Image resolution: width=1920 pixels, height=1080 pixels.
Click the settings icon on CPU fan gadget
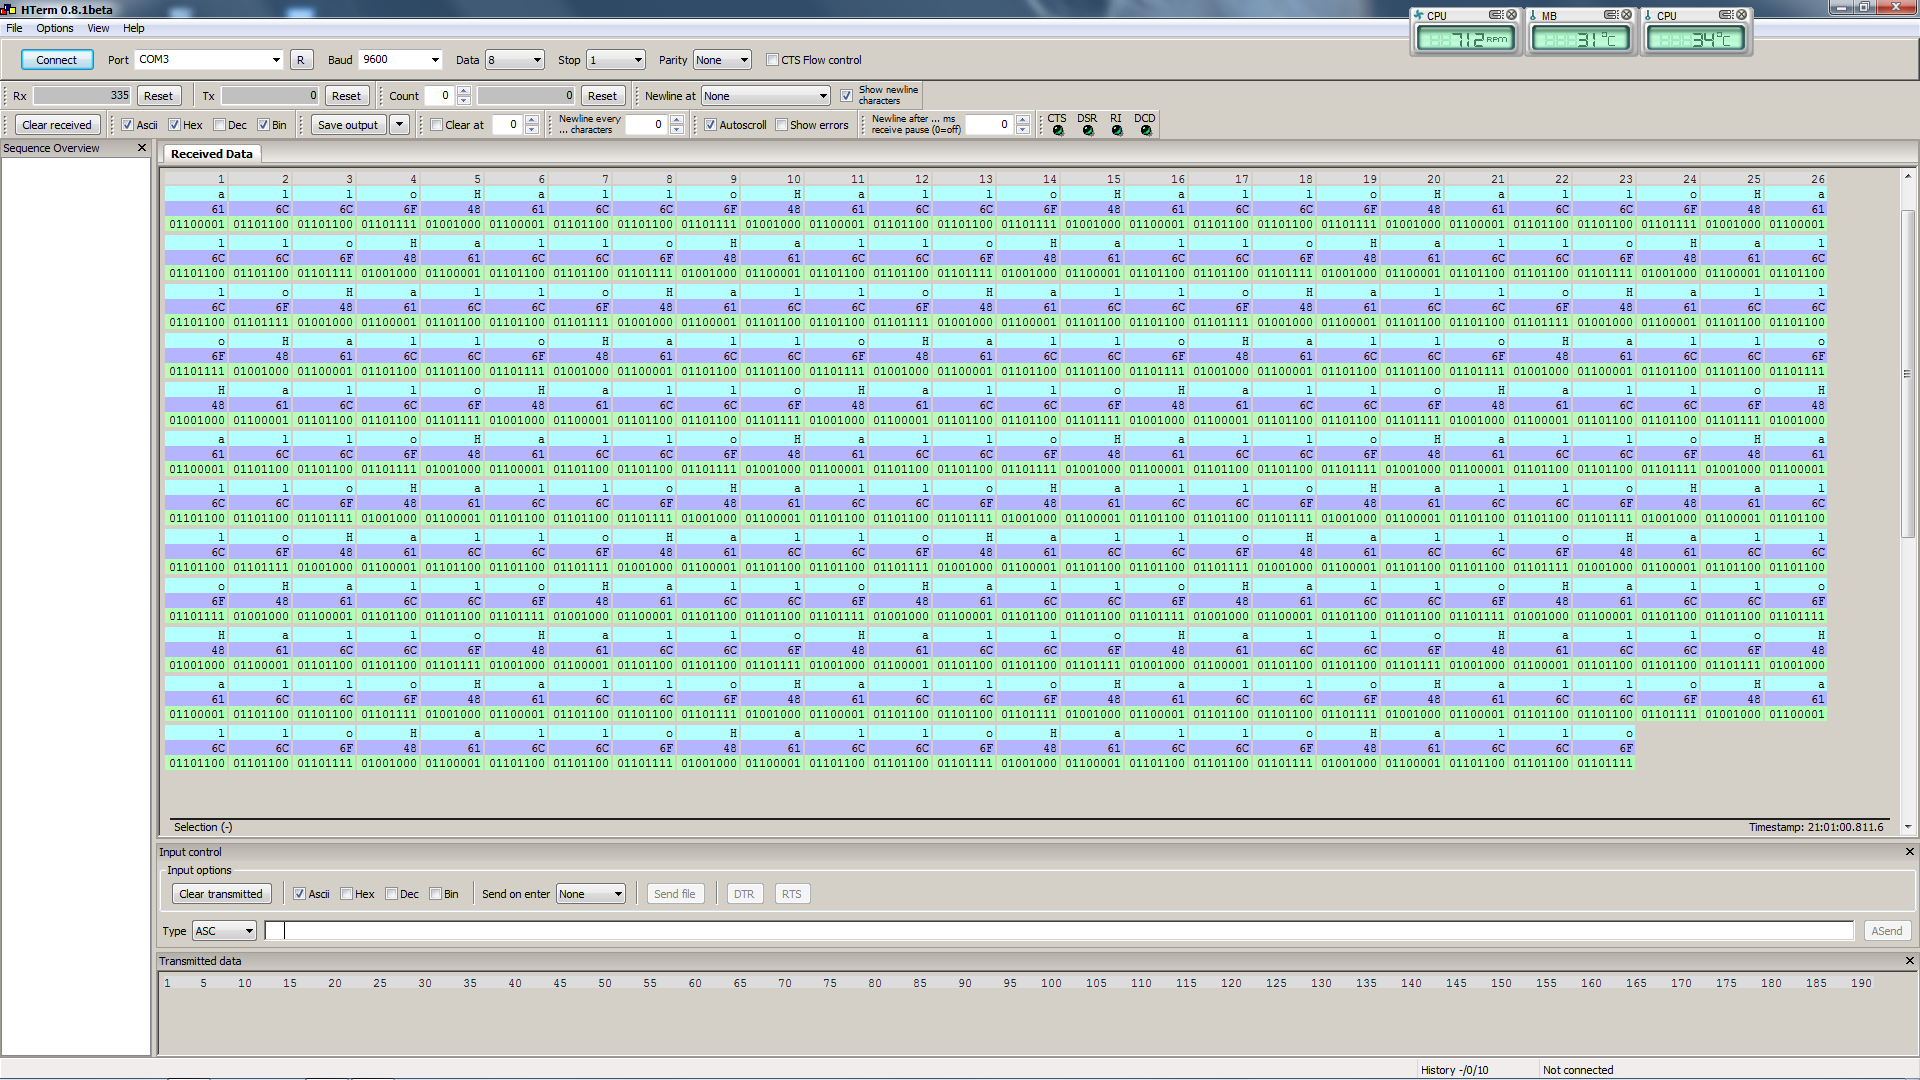1496,15
